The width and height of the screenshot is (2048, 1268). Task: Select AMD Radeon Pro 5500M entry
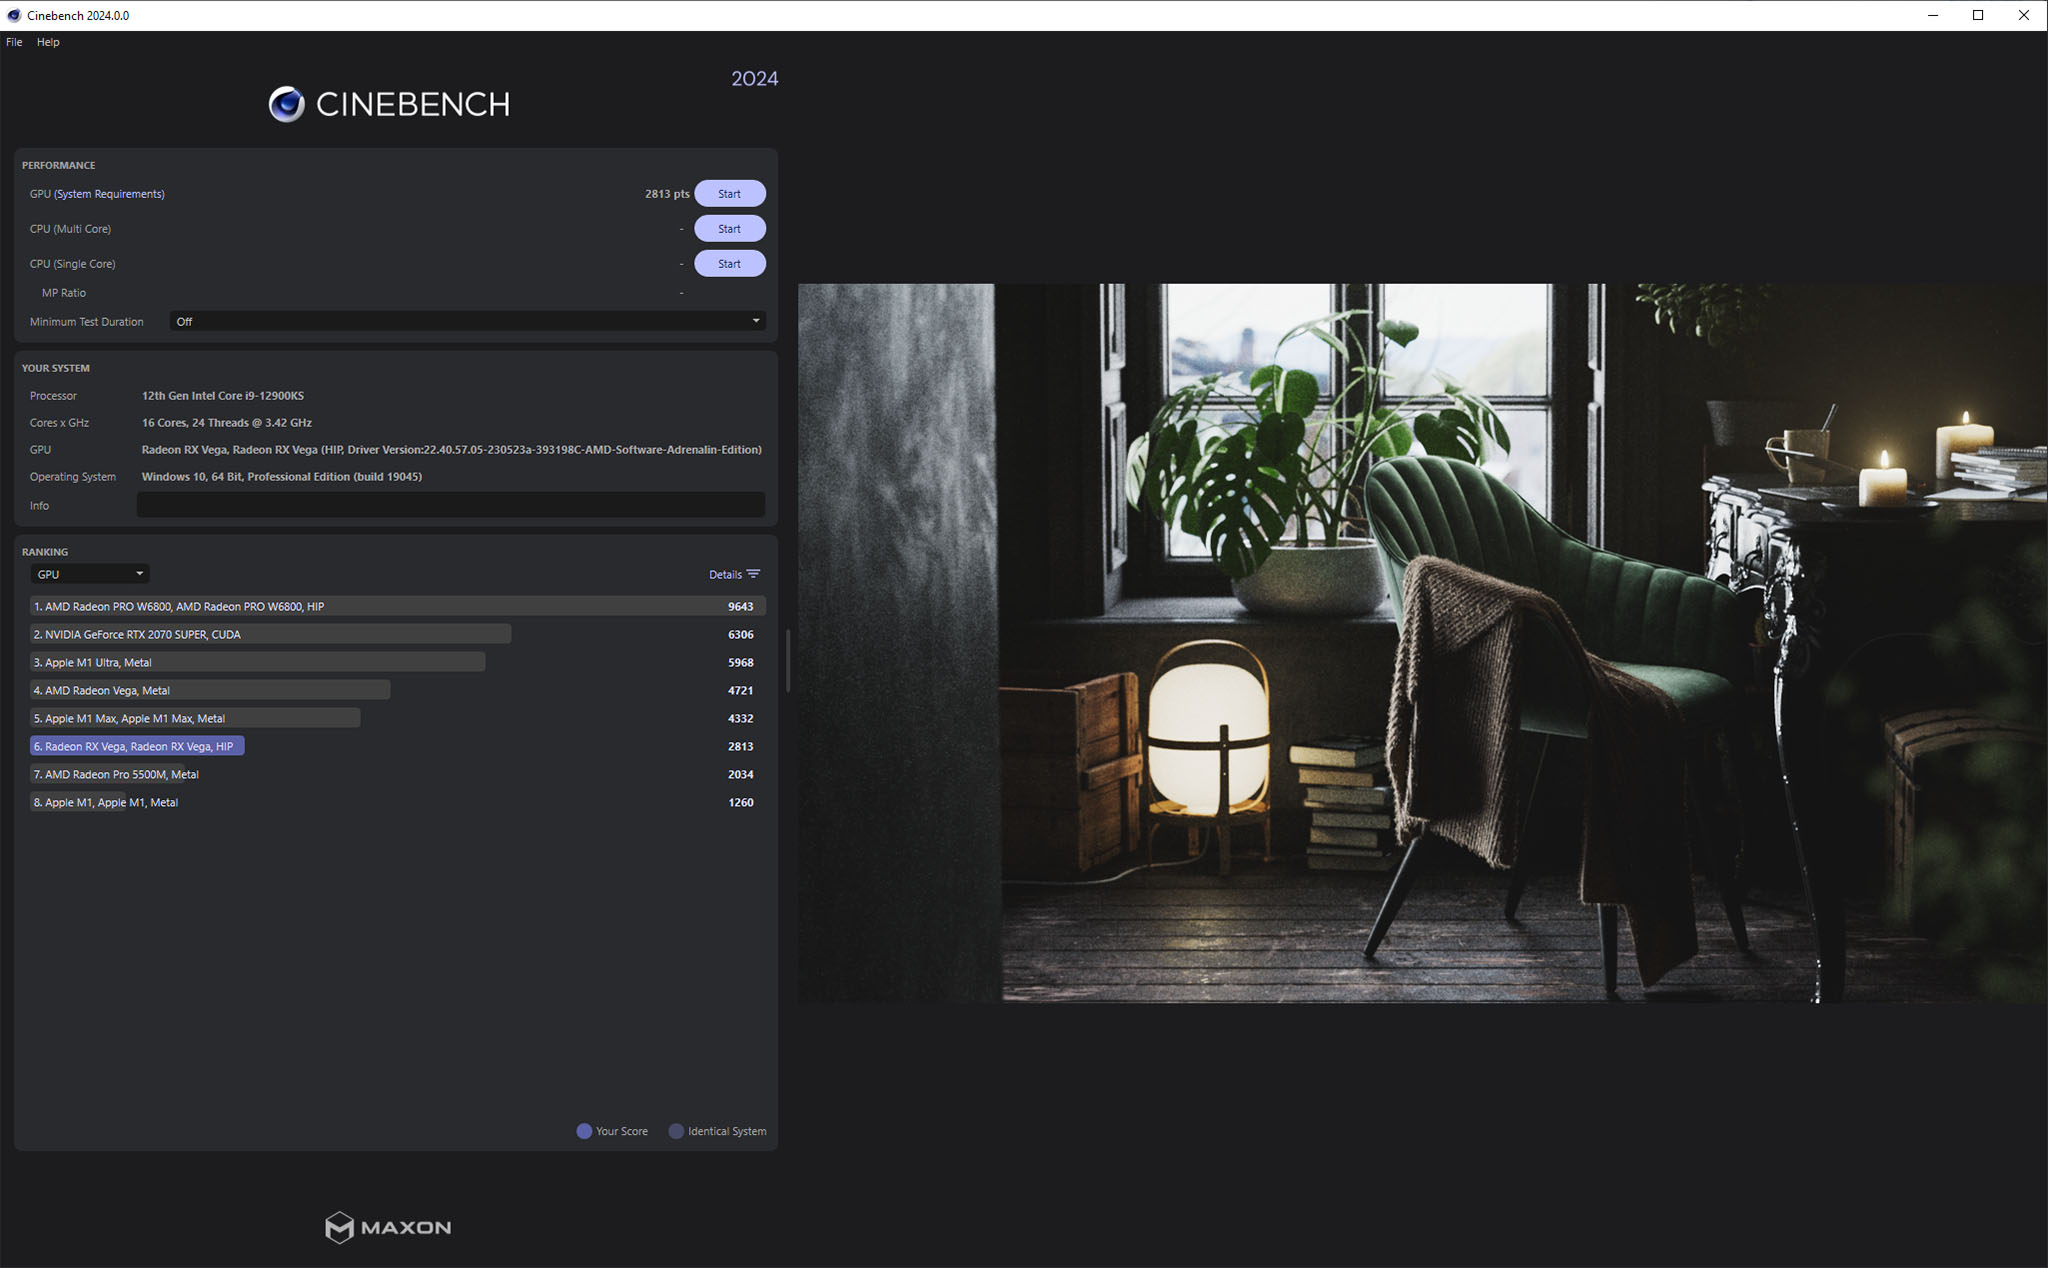tap(398, 774)
